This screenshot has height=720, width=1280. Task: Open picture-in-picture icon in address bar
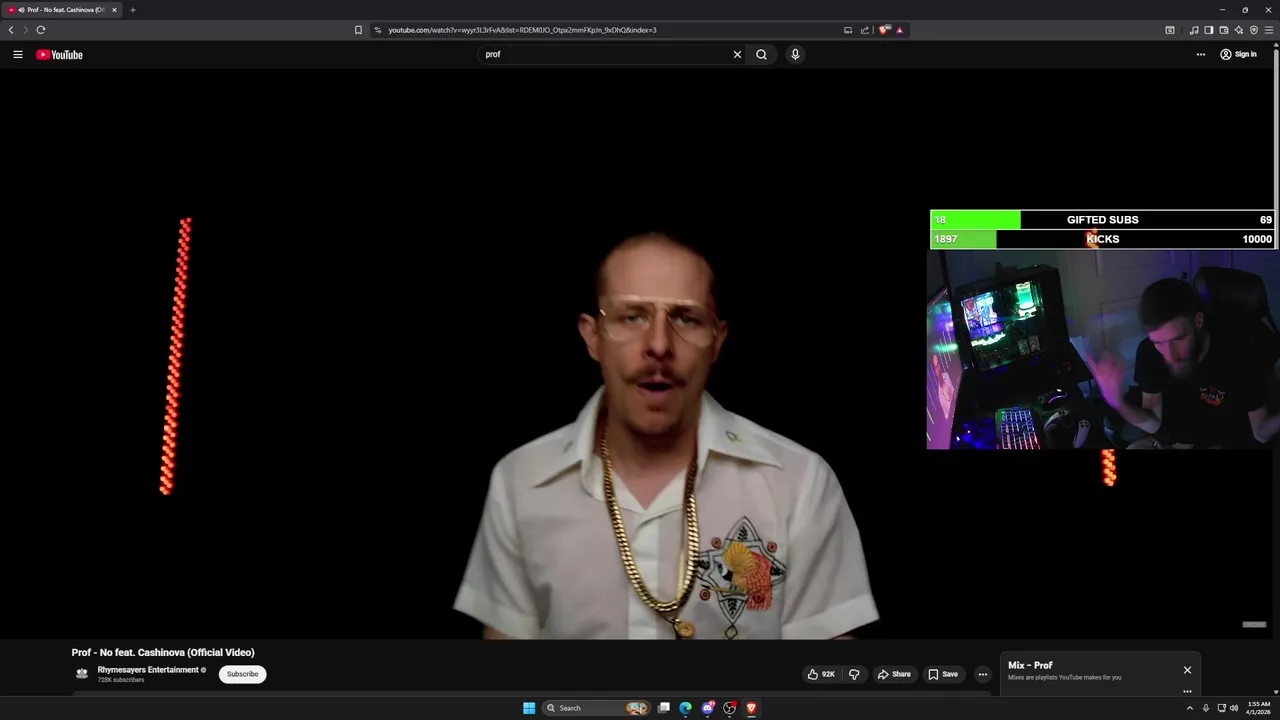click(x=848, y=30)
